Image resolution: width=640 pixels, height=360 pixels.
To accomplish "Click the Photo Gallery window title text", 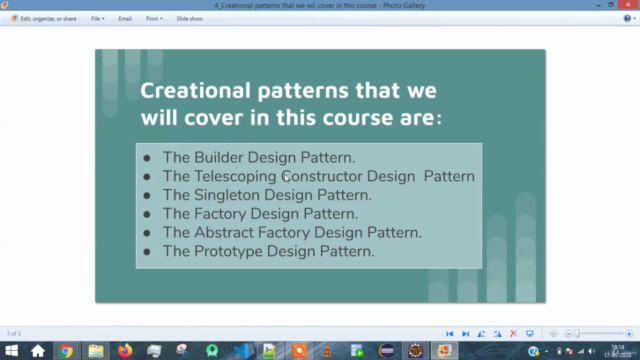I will pyautogui.click(x=320, y=5).
